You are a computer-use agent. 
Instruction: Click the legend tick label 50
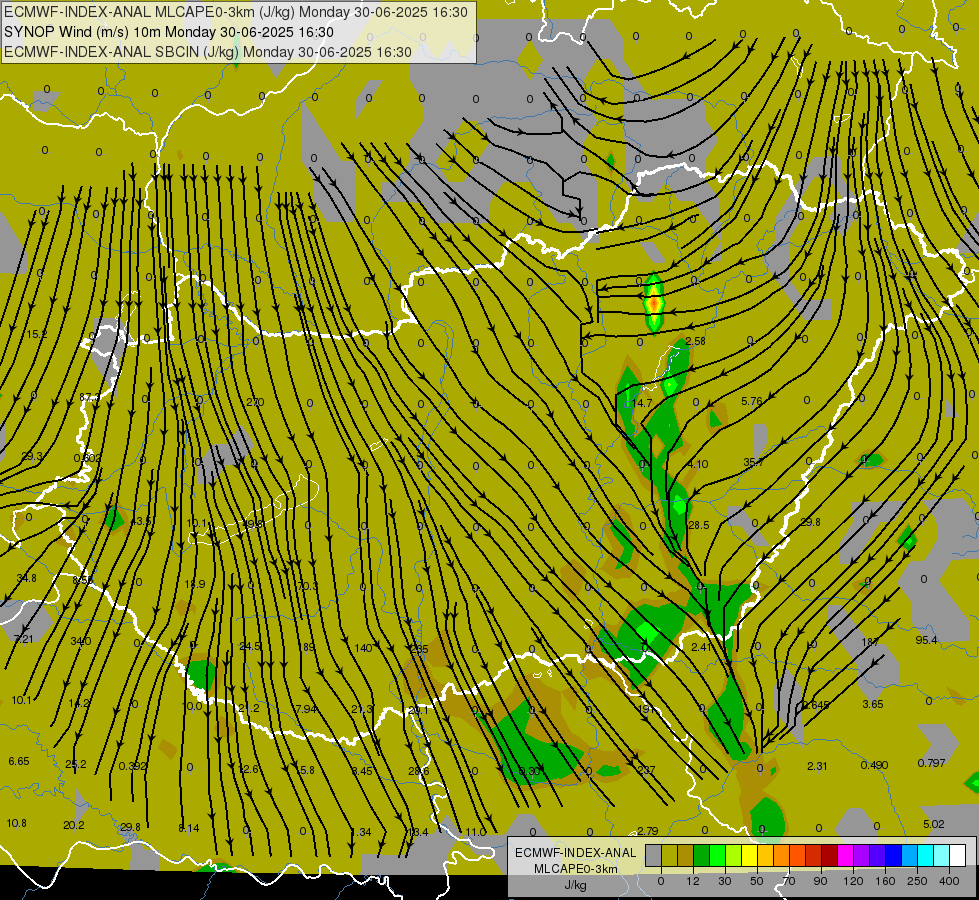(x=757, y=881)
